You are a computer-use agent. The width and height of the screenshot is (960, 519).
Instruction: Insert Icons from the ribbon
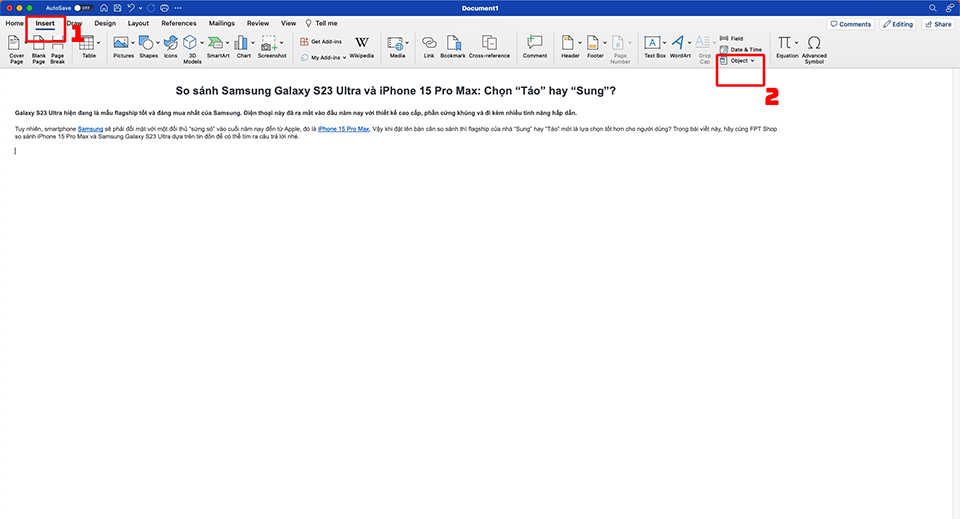[171, 47]
